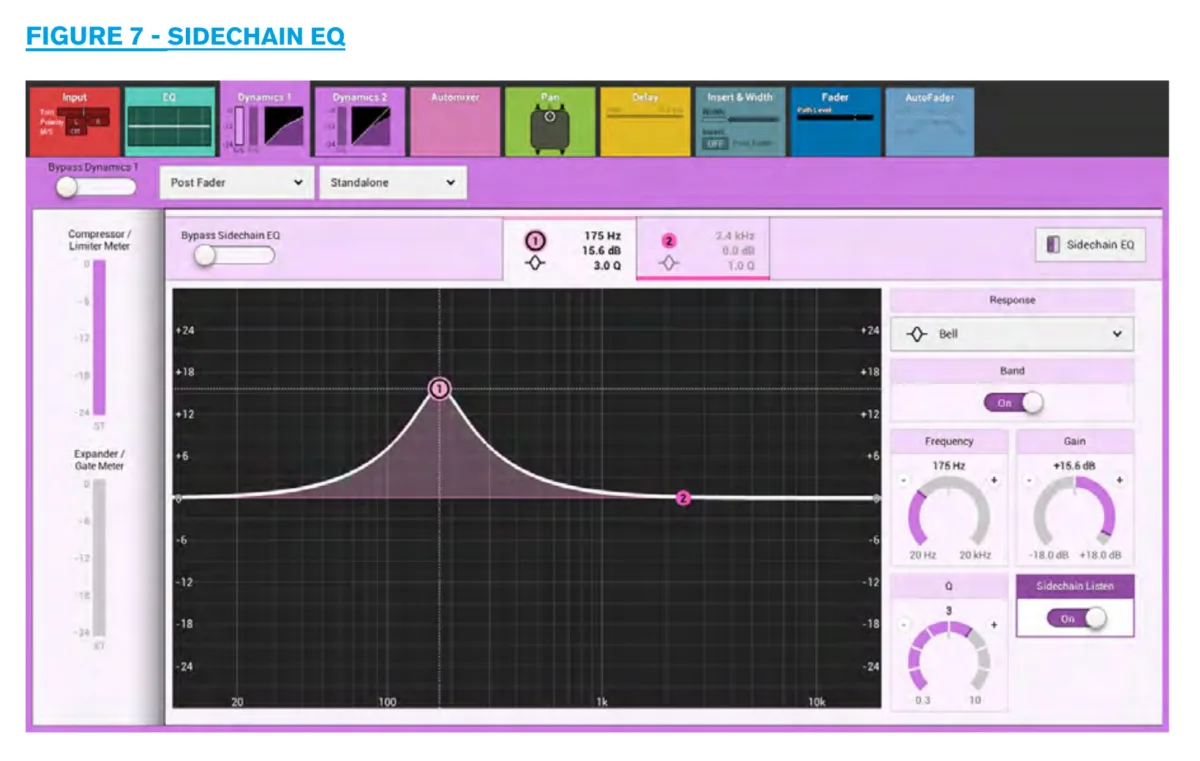Open the Automixer tile
1200x761 pixels.
(455, 121)
